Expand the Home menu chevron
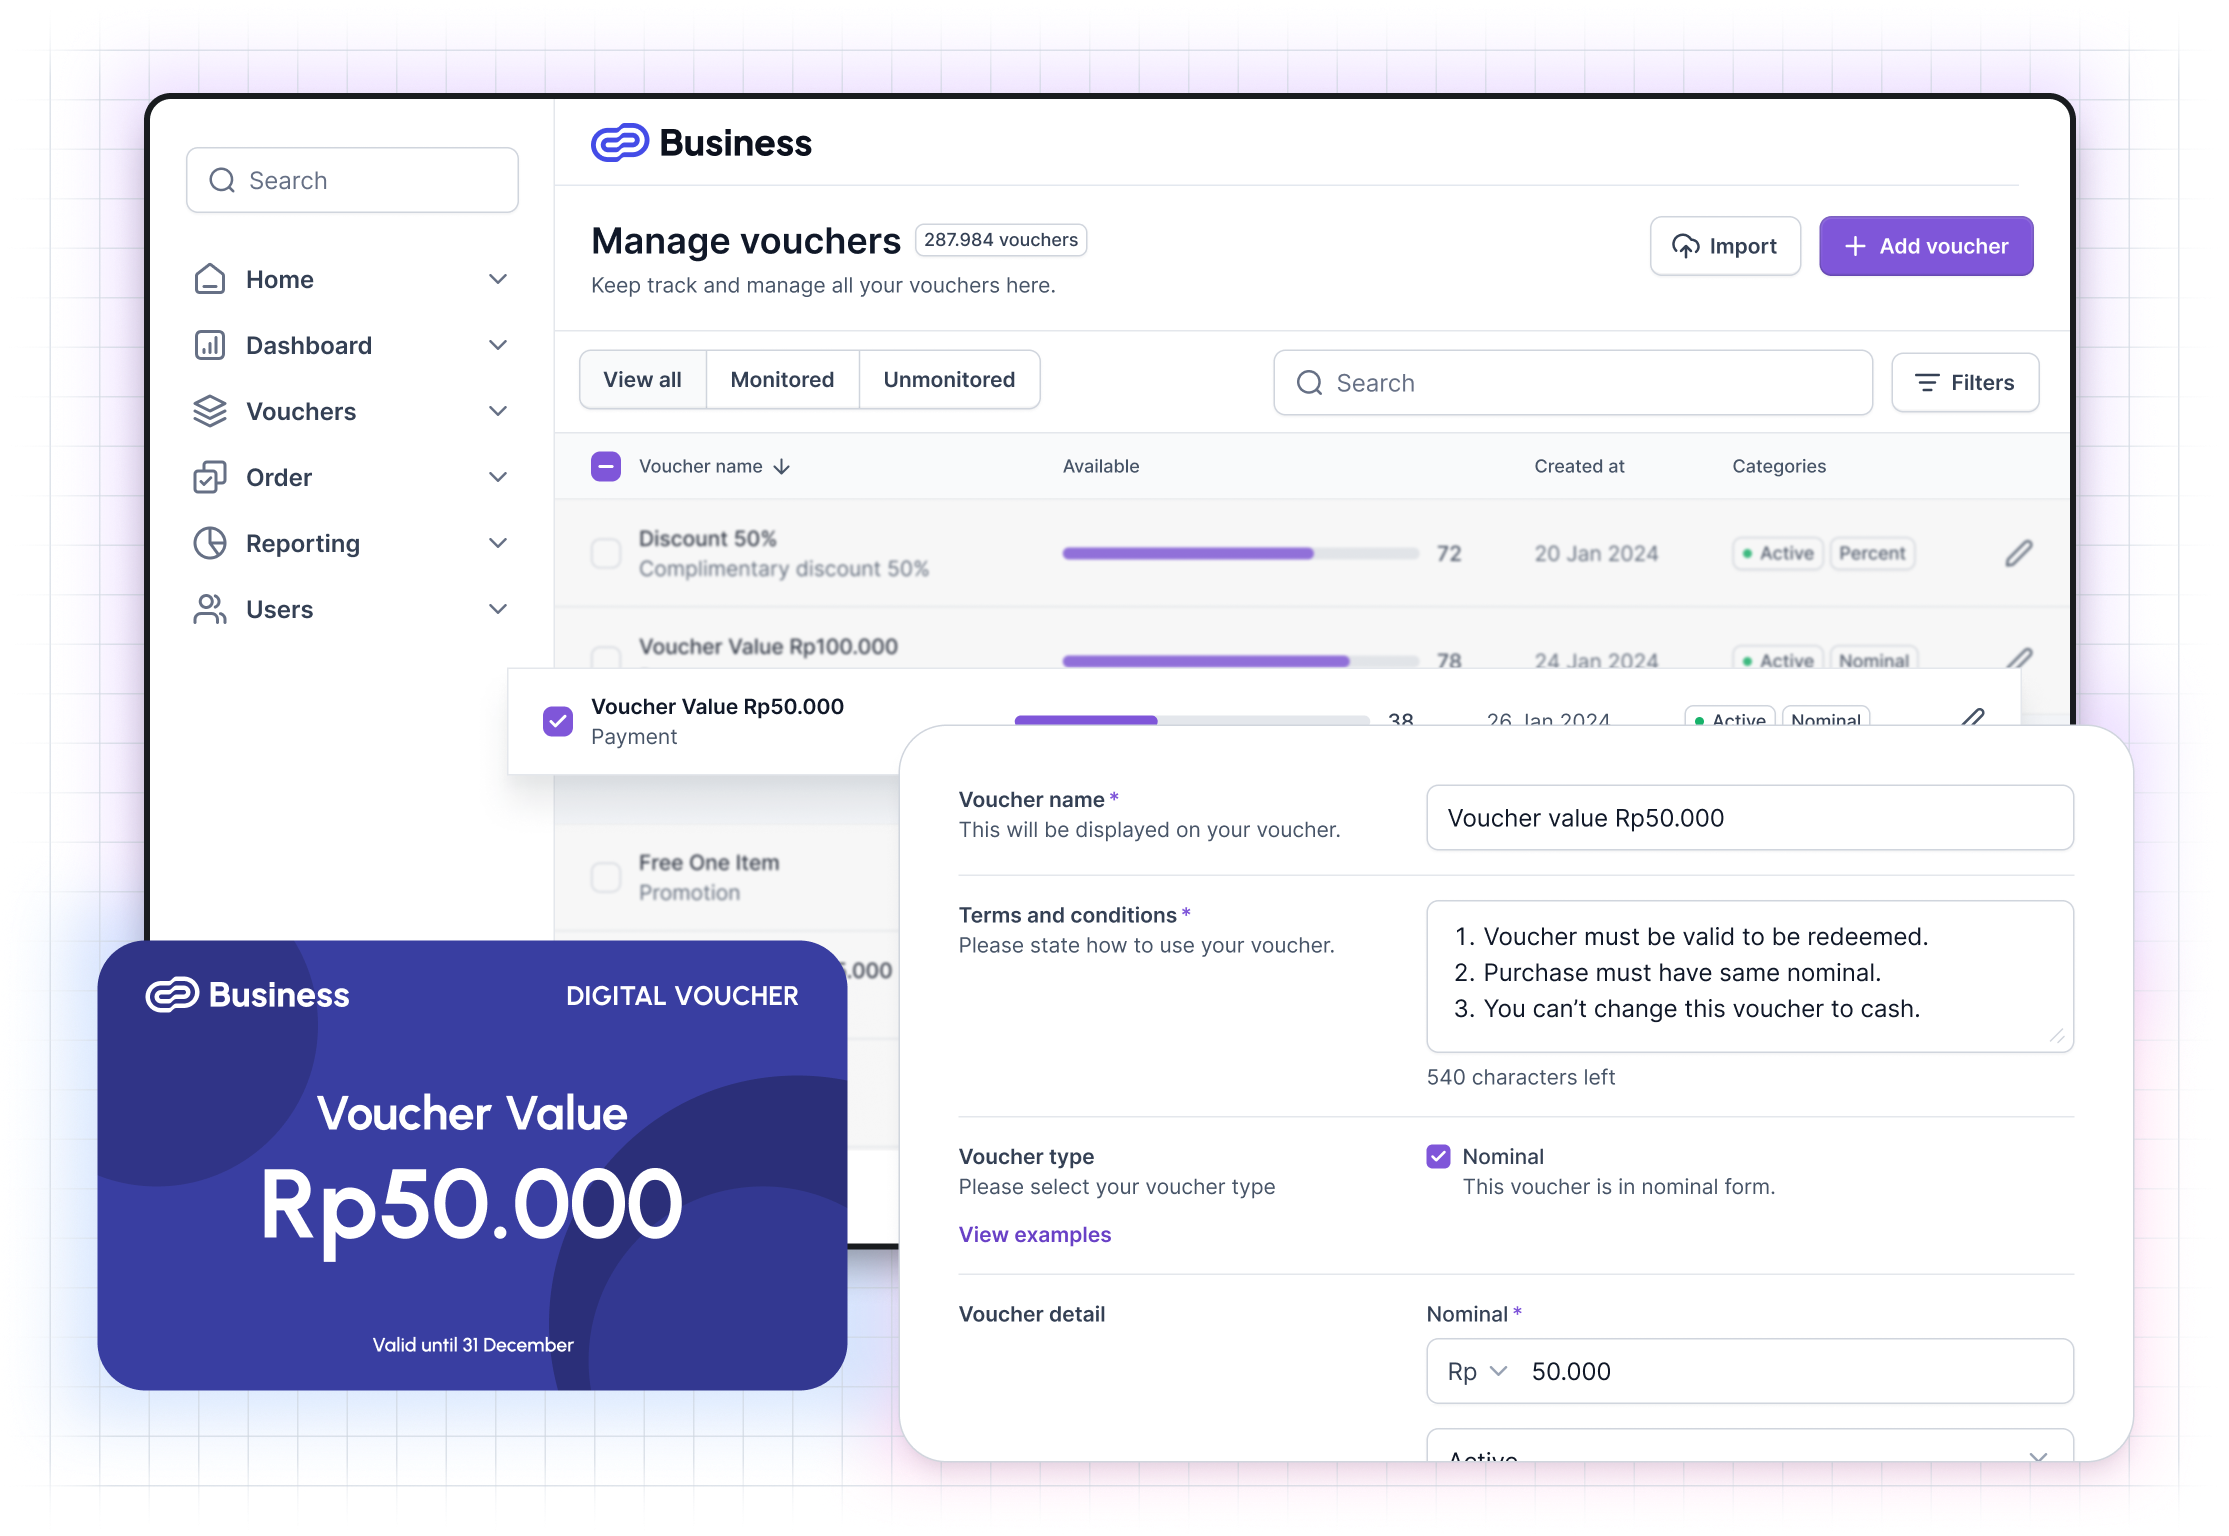Screen dimensions: 2229x1536 (x=498, y=279)
